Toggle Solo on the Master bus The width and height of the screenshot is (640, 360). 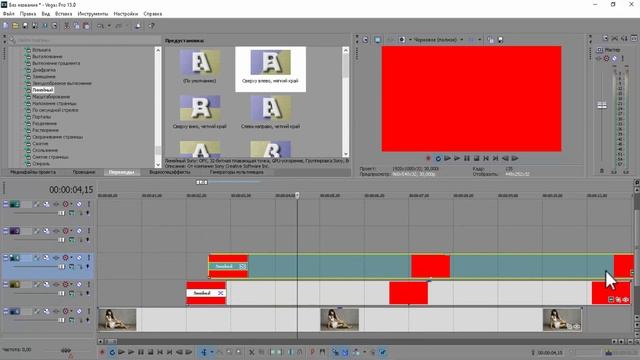pyautogui.click(x=623, y=58)
